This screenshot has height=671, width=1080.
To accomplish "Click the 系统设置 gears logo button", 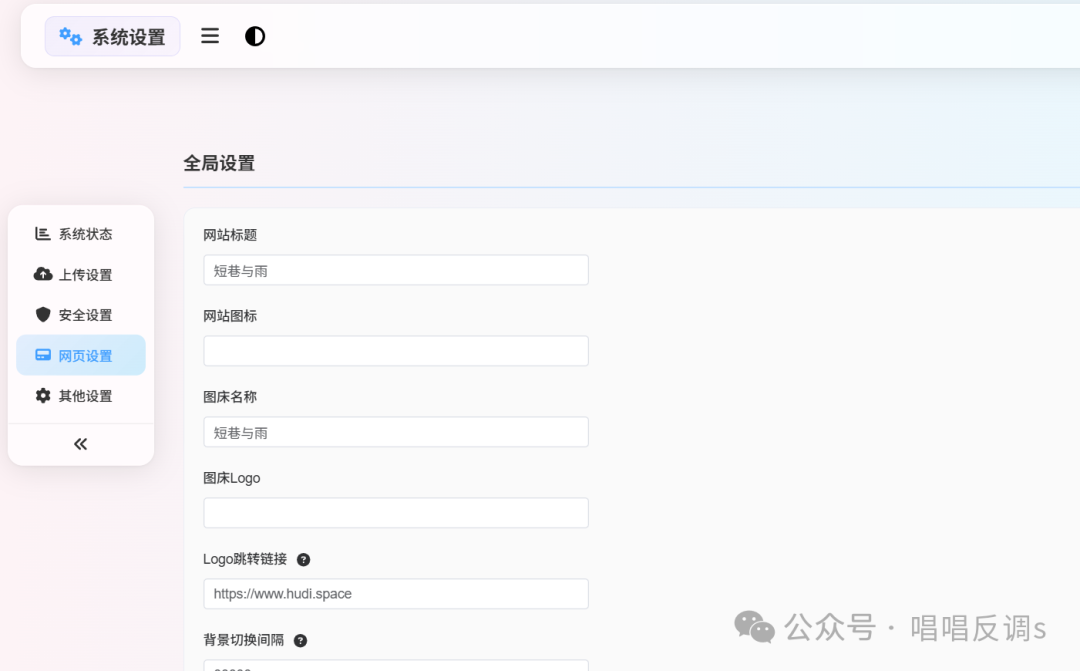I will (112, 37).
